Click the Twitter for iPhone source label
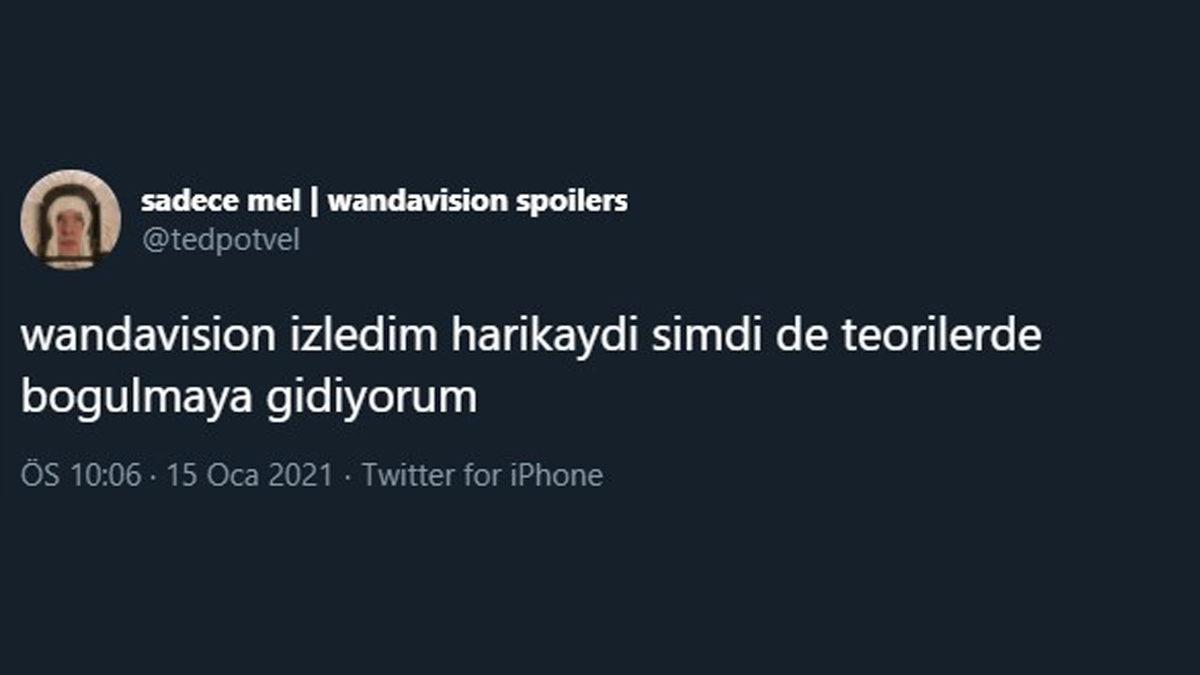 click(x=483, y=475)
